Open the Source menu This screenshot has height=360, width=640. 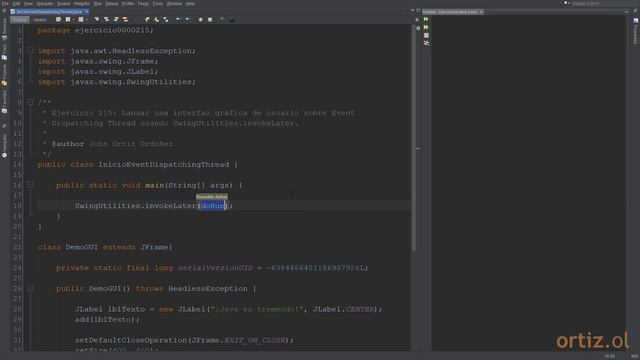pyautogui.click(x=64, y=3)
